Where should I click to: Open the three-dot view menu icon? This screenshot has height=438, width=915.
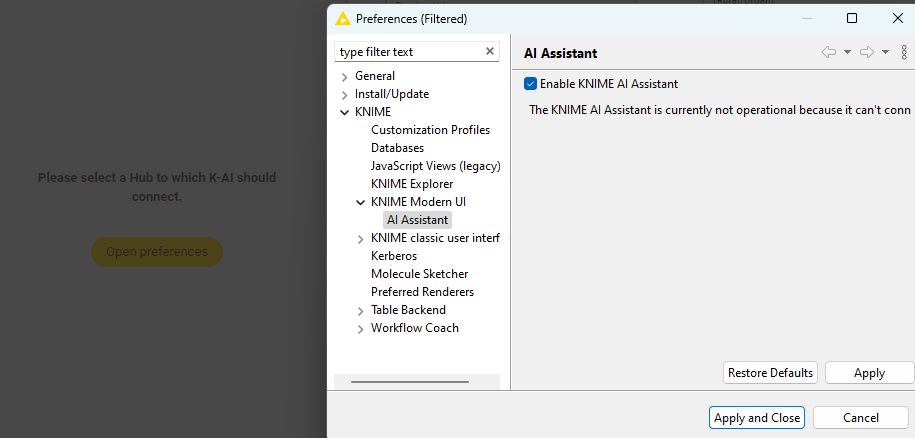904,52
